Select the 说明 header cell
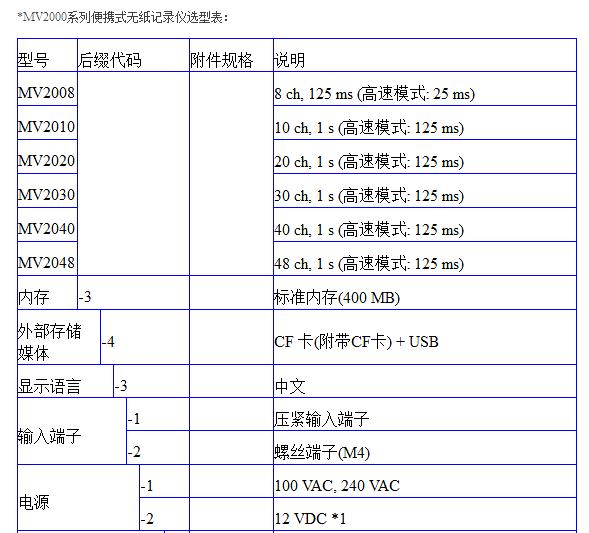The image size is (589, 533). 425,55
